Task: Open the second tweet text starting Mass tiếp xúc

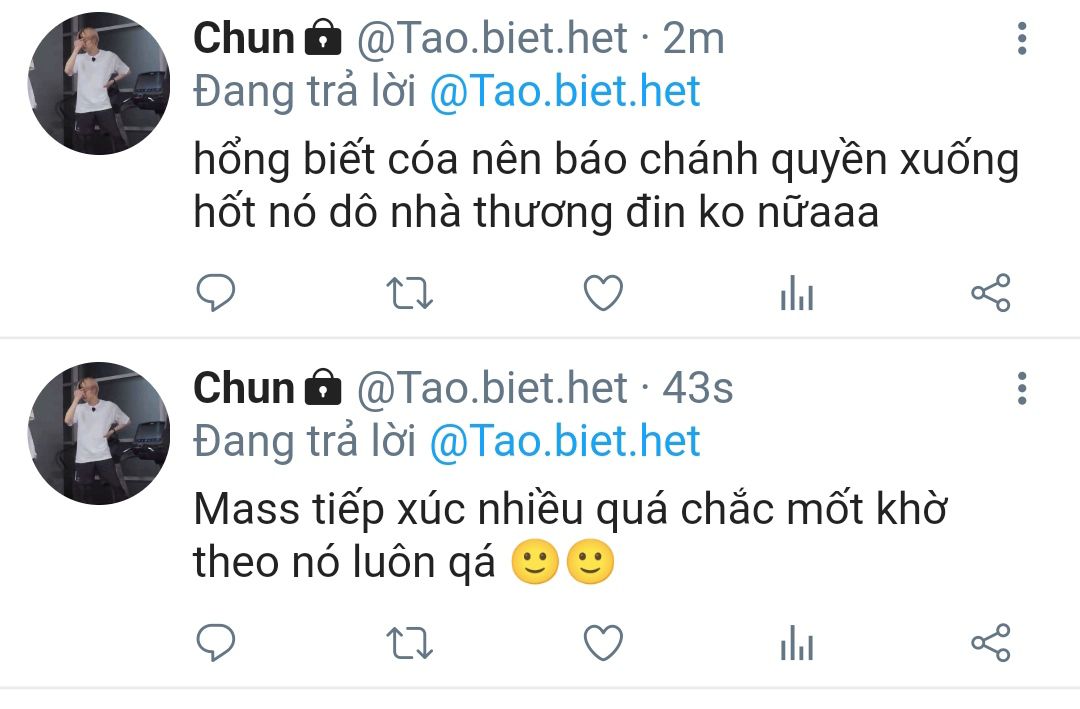Action: tap(570, 535)
